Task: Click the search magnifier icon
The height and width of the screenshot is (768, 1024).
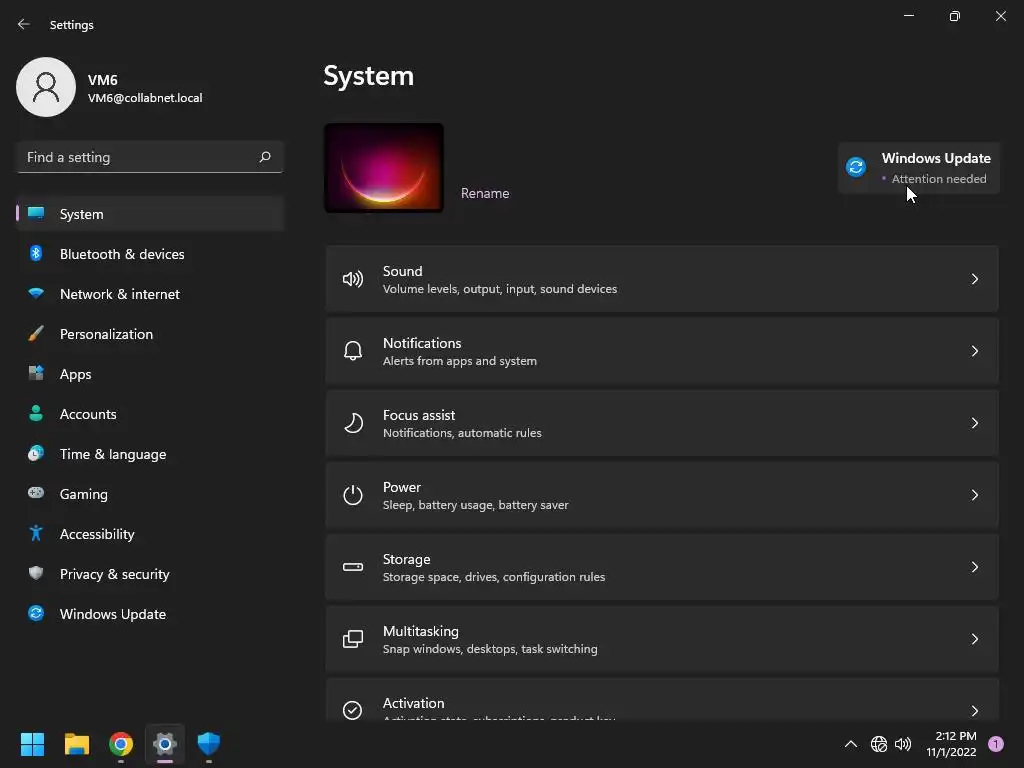Action: 264,157
